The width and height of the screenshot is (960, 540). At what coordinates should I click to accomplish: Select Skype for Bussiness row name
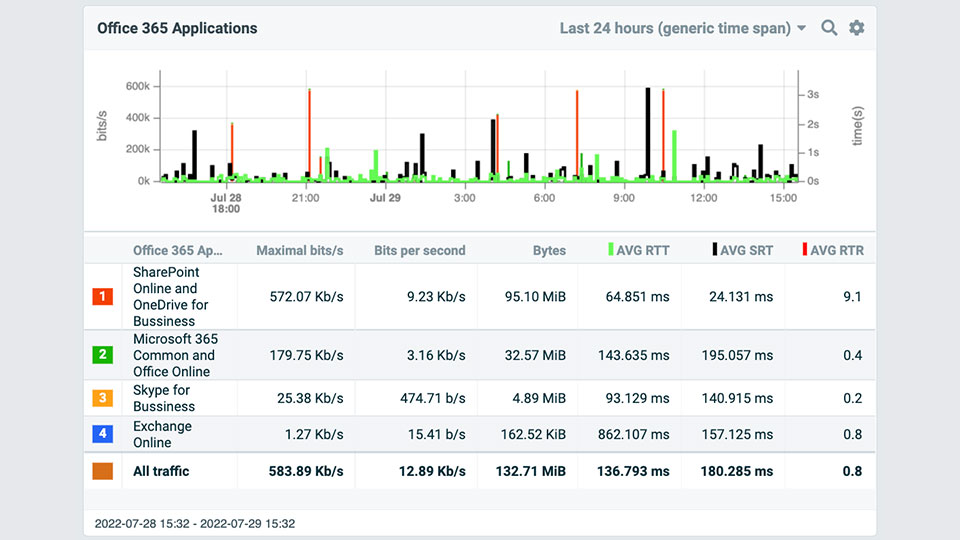point(163,398)
